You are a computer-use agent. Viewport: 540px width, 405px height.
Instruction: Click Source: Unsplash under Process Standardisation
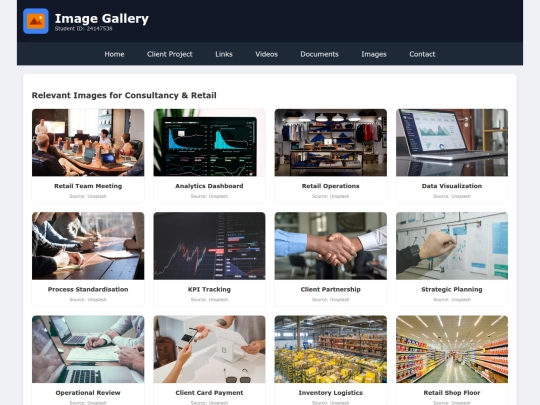tap(88, 300)
